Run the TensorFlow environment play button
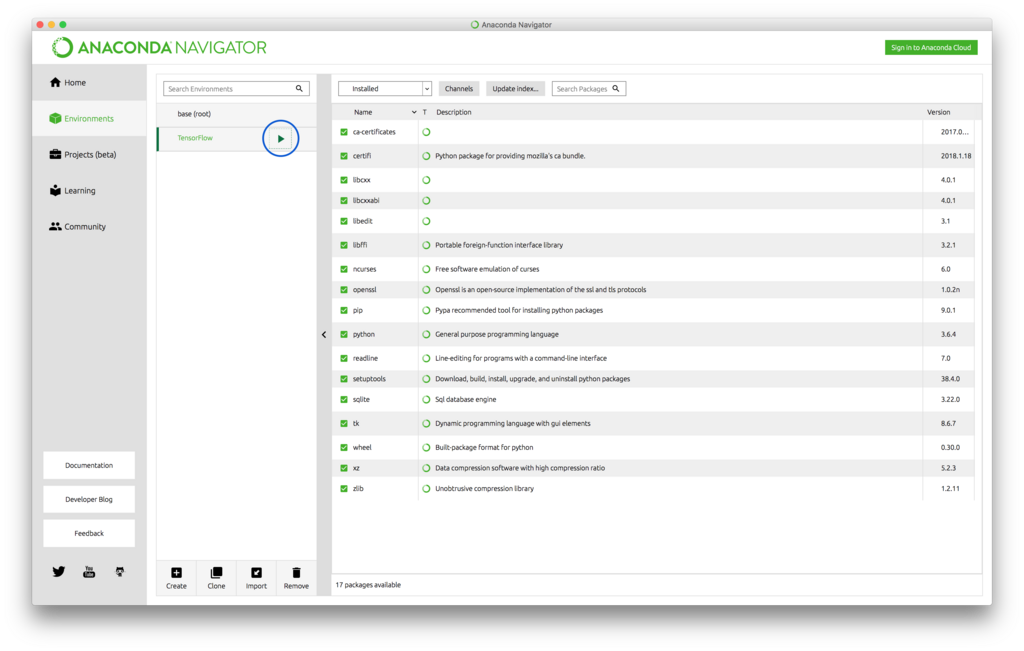 (281, 138)
